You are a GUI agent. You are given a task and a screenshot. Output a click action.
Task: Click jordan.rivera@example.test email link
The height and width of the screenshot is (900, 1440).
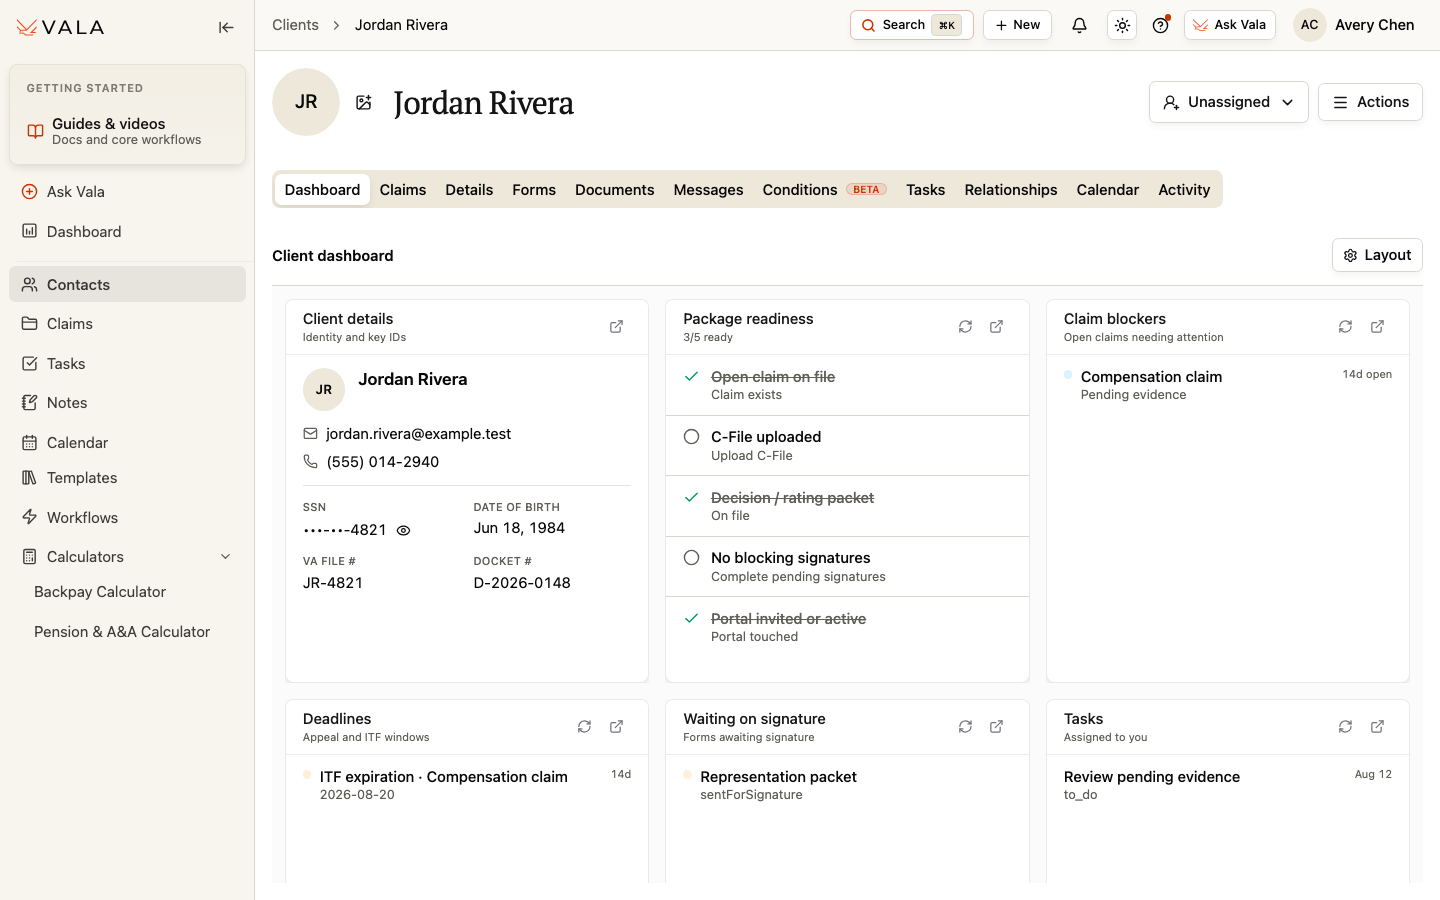(x=418, y=434)
